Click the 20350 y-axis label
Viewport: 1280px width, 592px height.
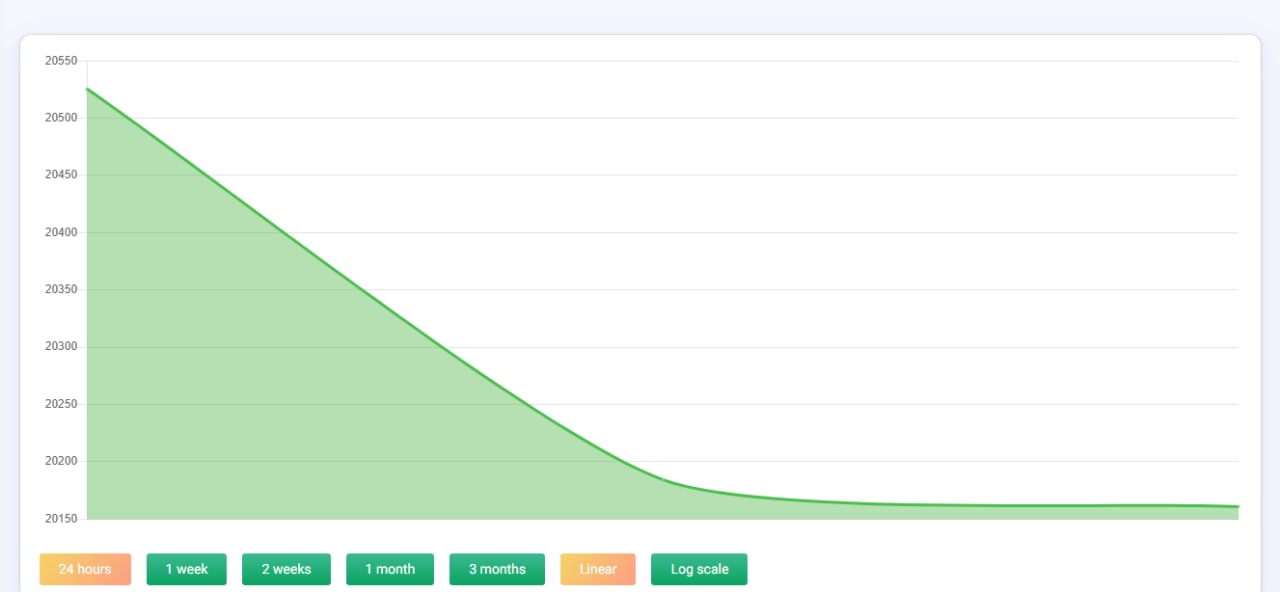click(x=61, y=290)
